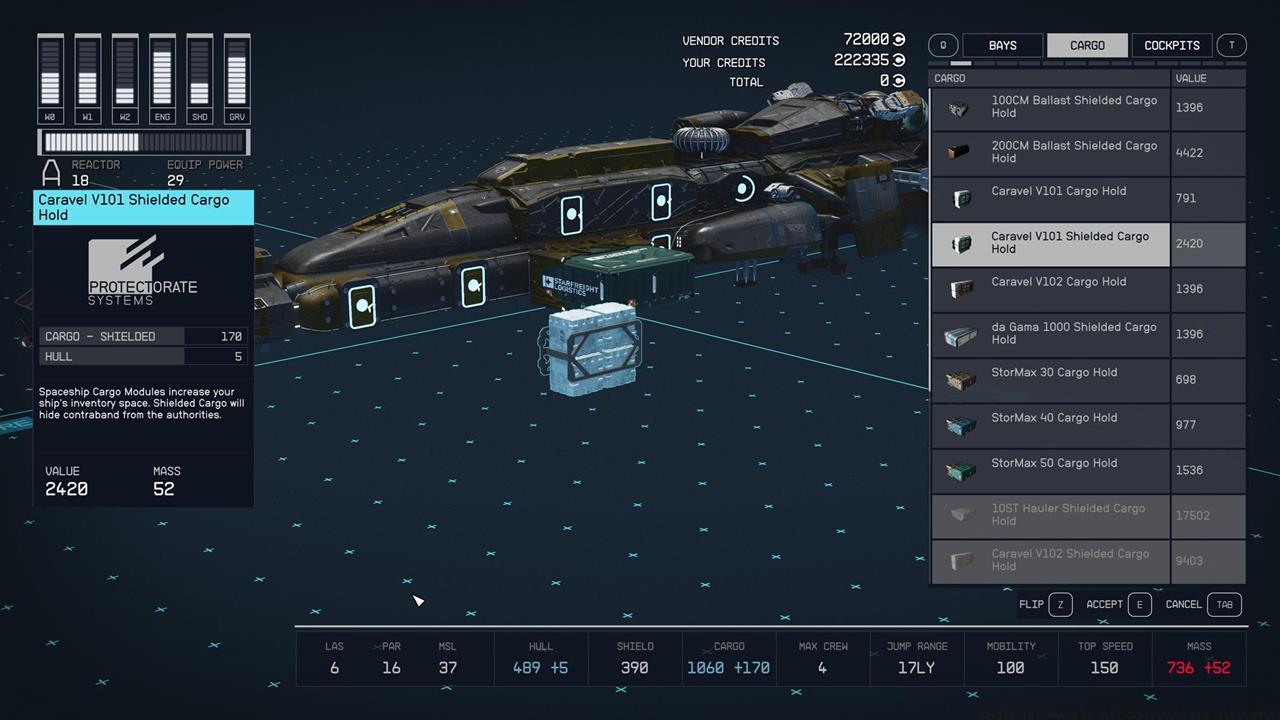Switch to the BAYS tab
Screen dimensions: 1280x720
1002,45
